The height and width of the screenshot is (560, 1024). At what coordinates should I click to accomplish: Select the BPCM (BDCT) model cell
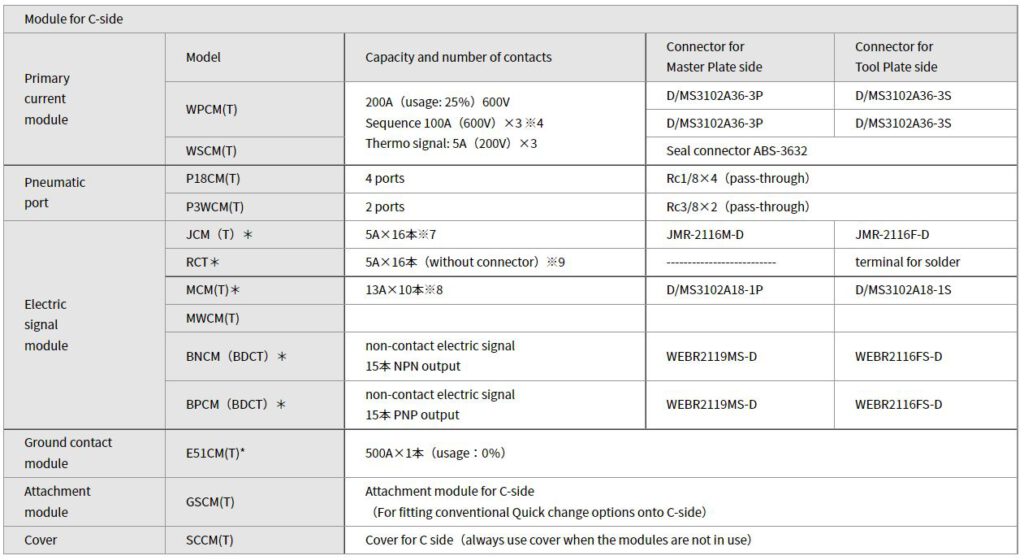(x=255, y=405)
